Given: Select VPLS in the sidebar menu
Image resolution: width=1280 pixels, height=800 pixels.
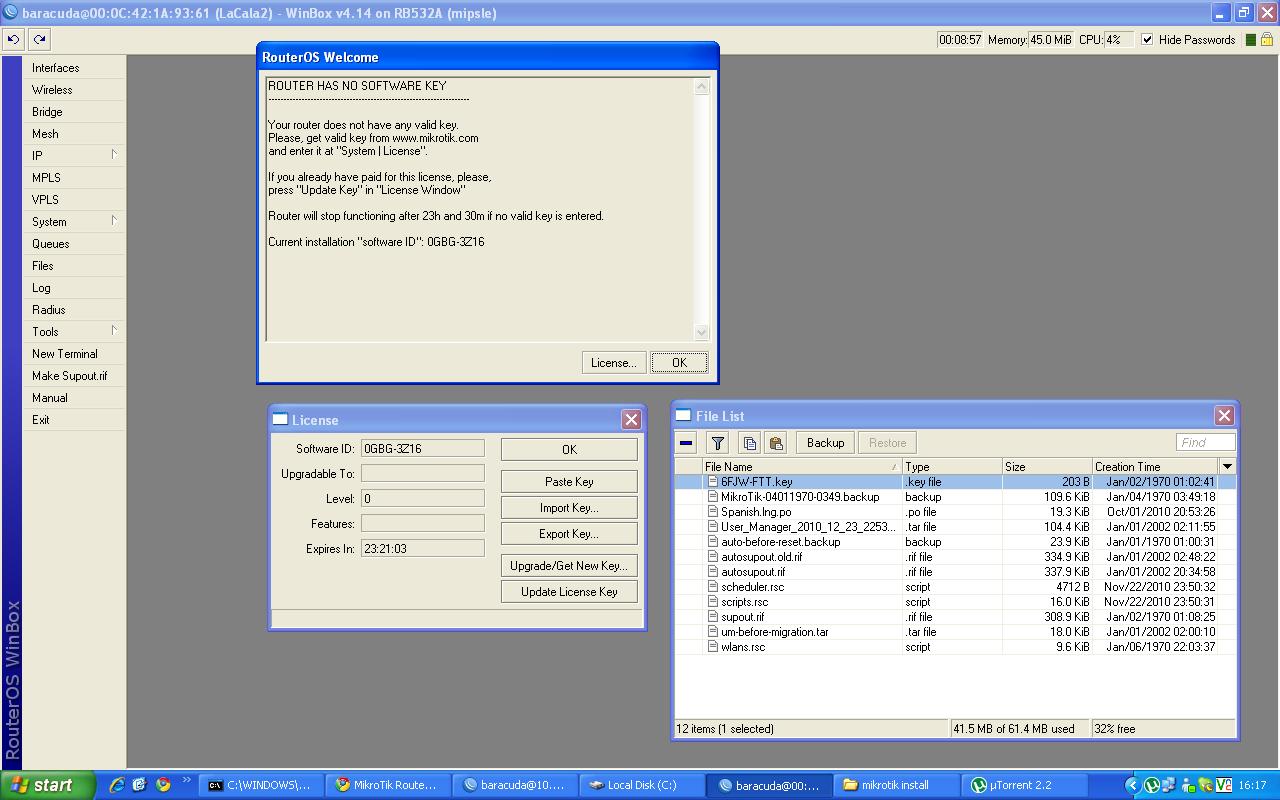Looking at the screenshot, I should click(74, 199).
